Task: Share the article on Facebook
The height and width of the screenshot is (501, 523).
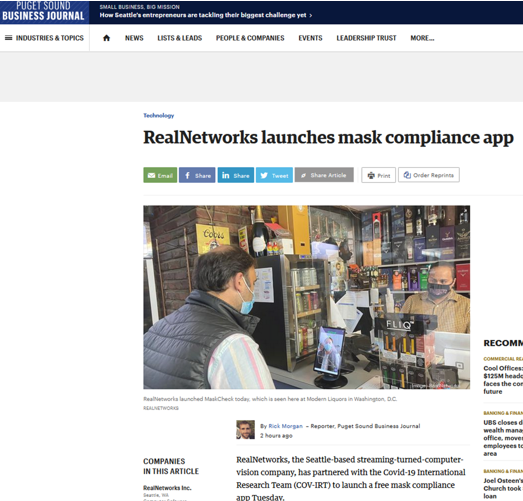Action: 197,175
